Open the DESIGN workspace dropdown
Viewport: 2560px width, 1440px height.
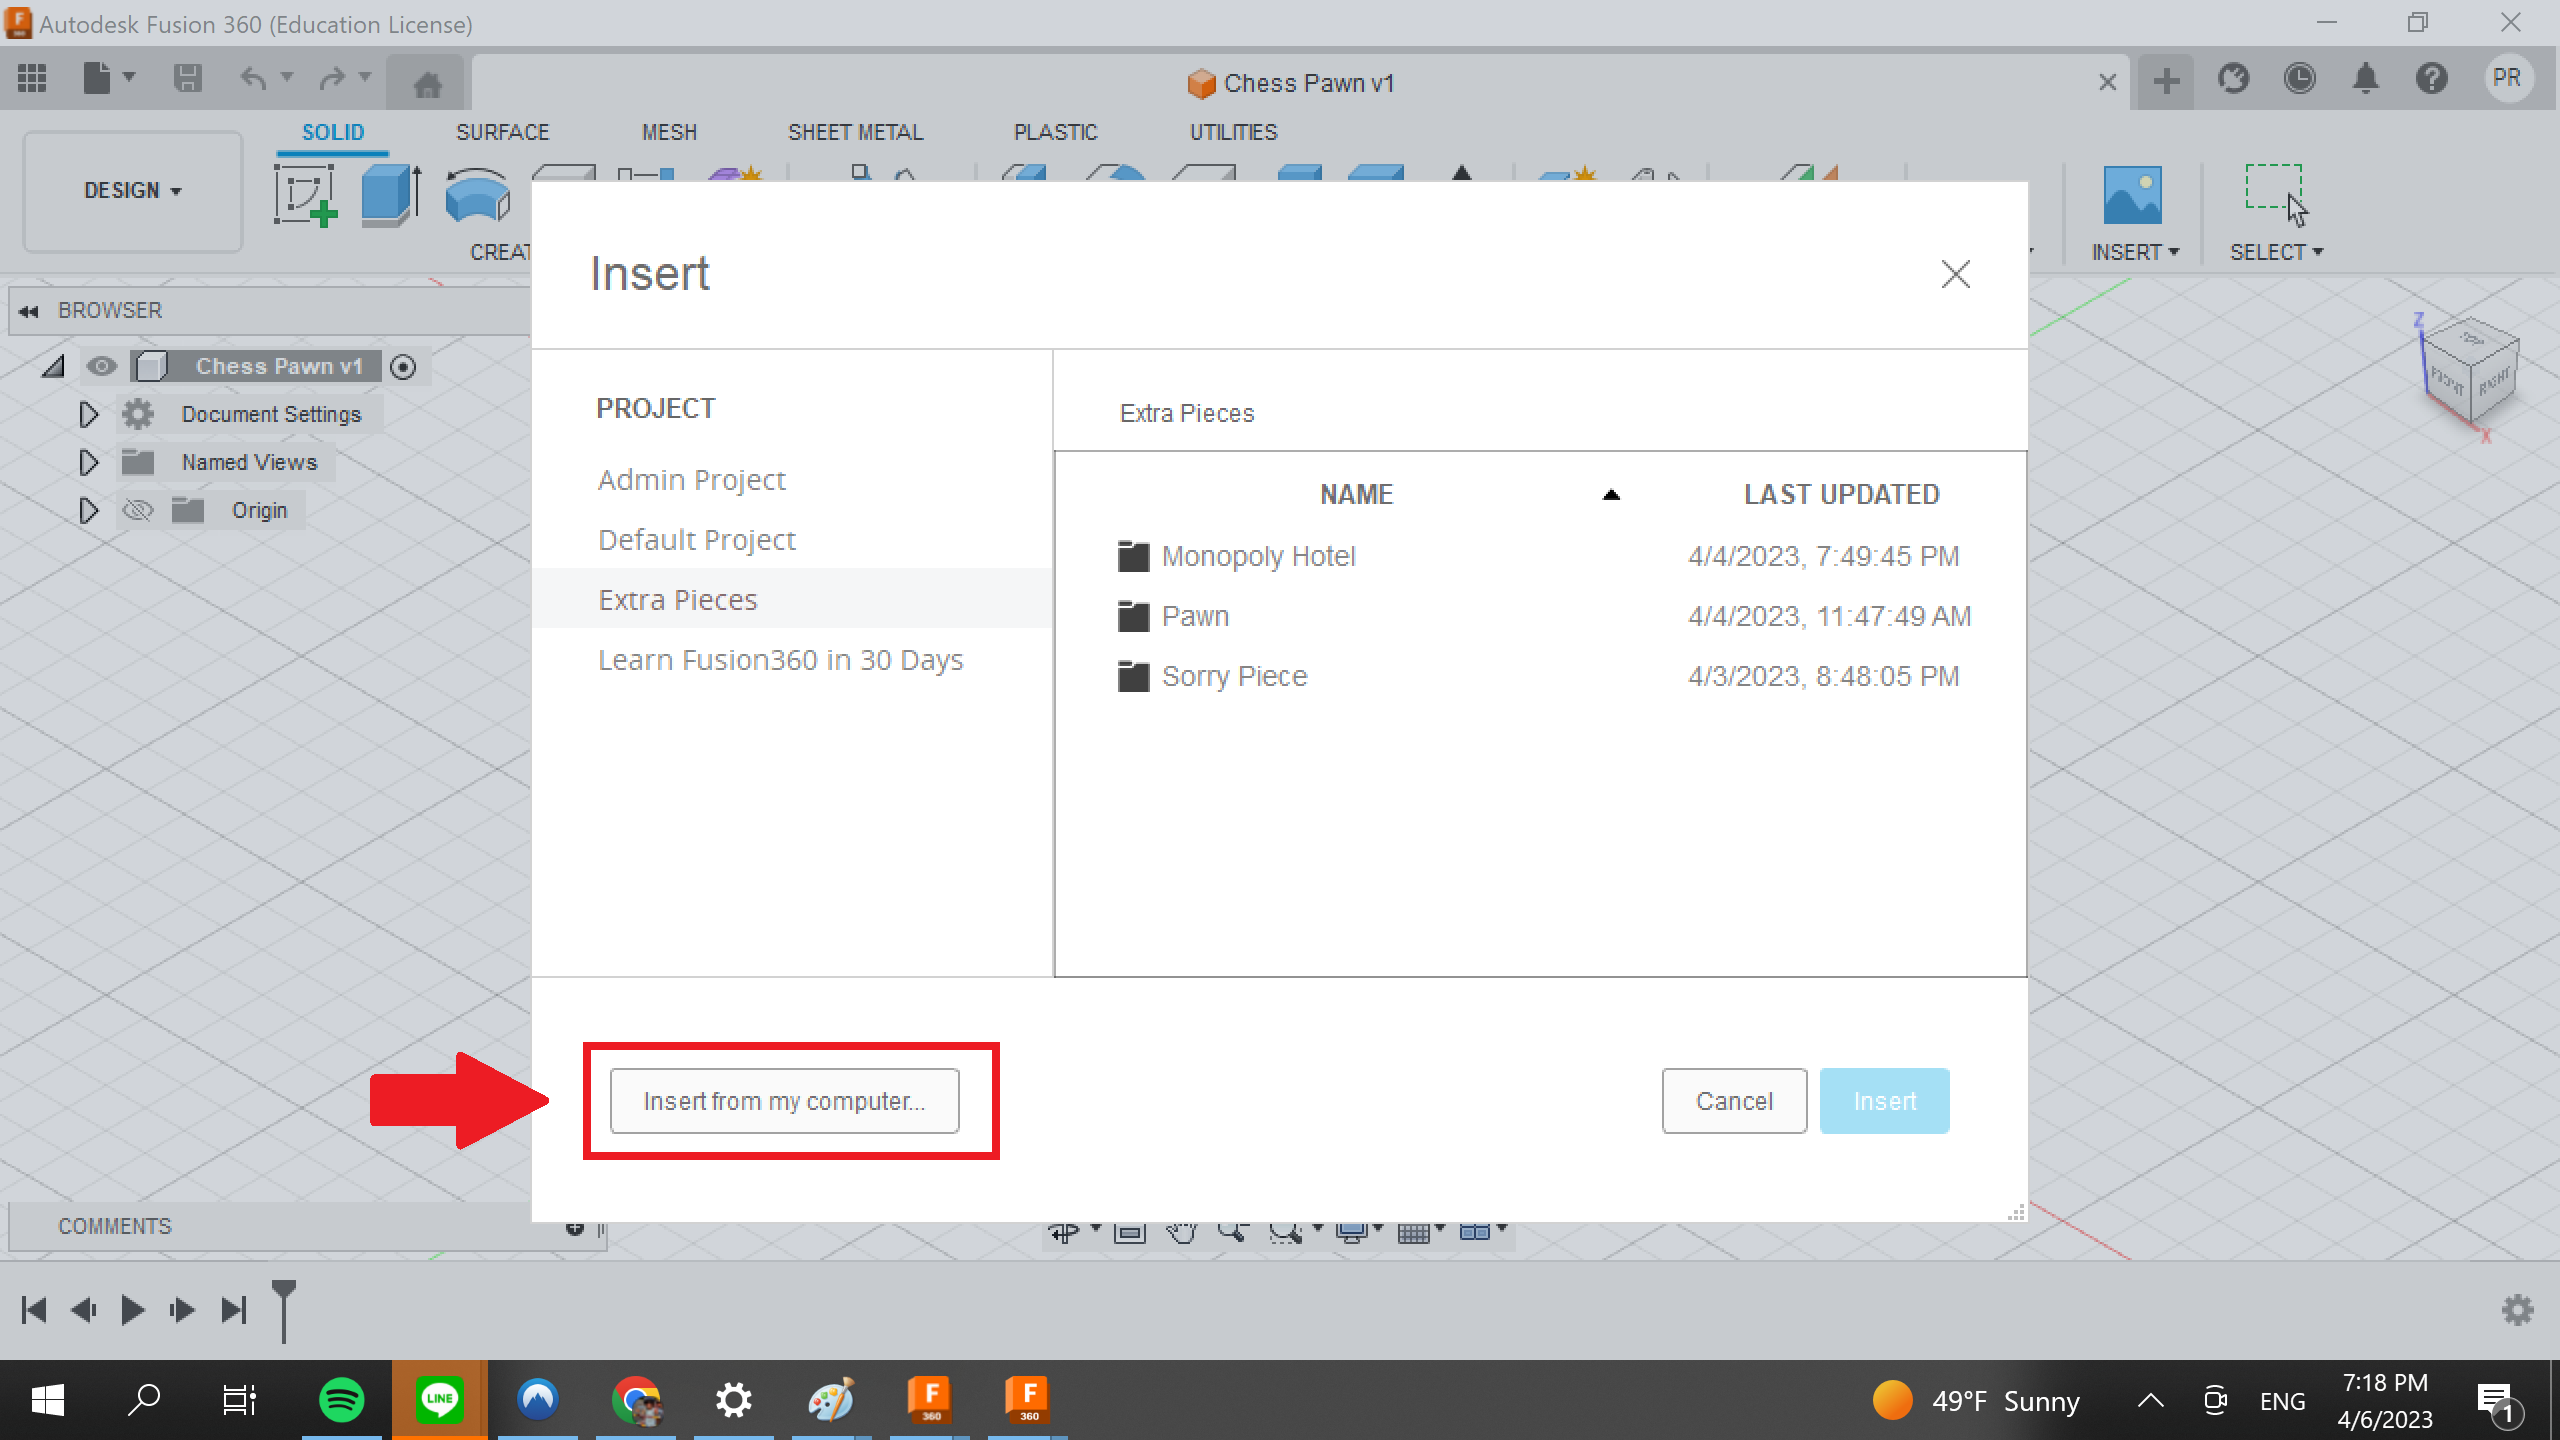(x=133, y=191)
